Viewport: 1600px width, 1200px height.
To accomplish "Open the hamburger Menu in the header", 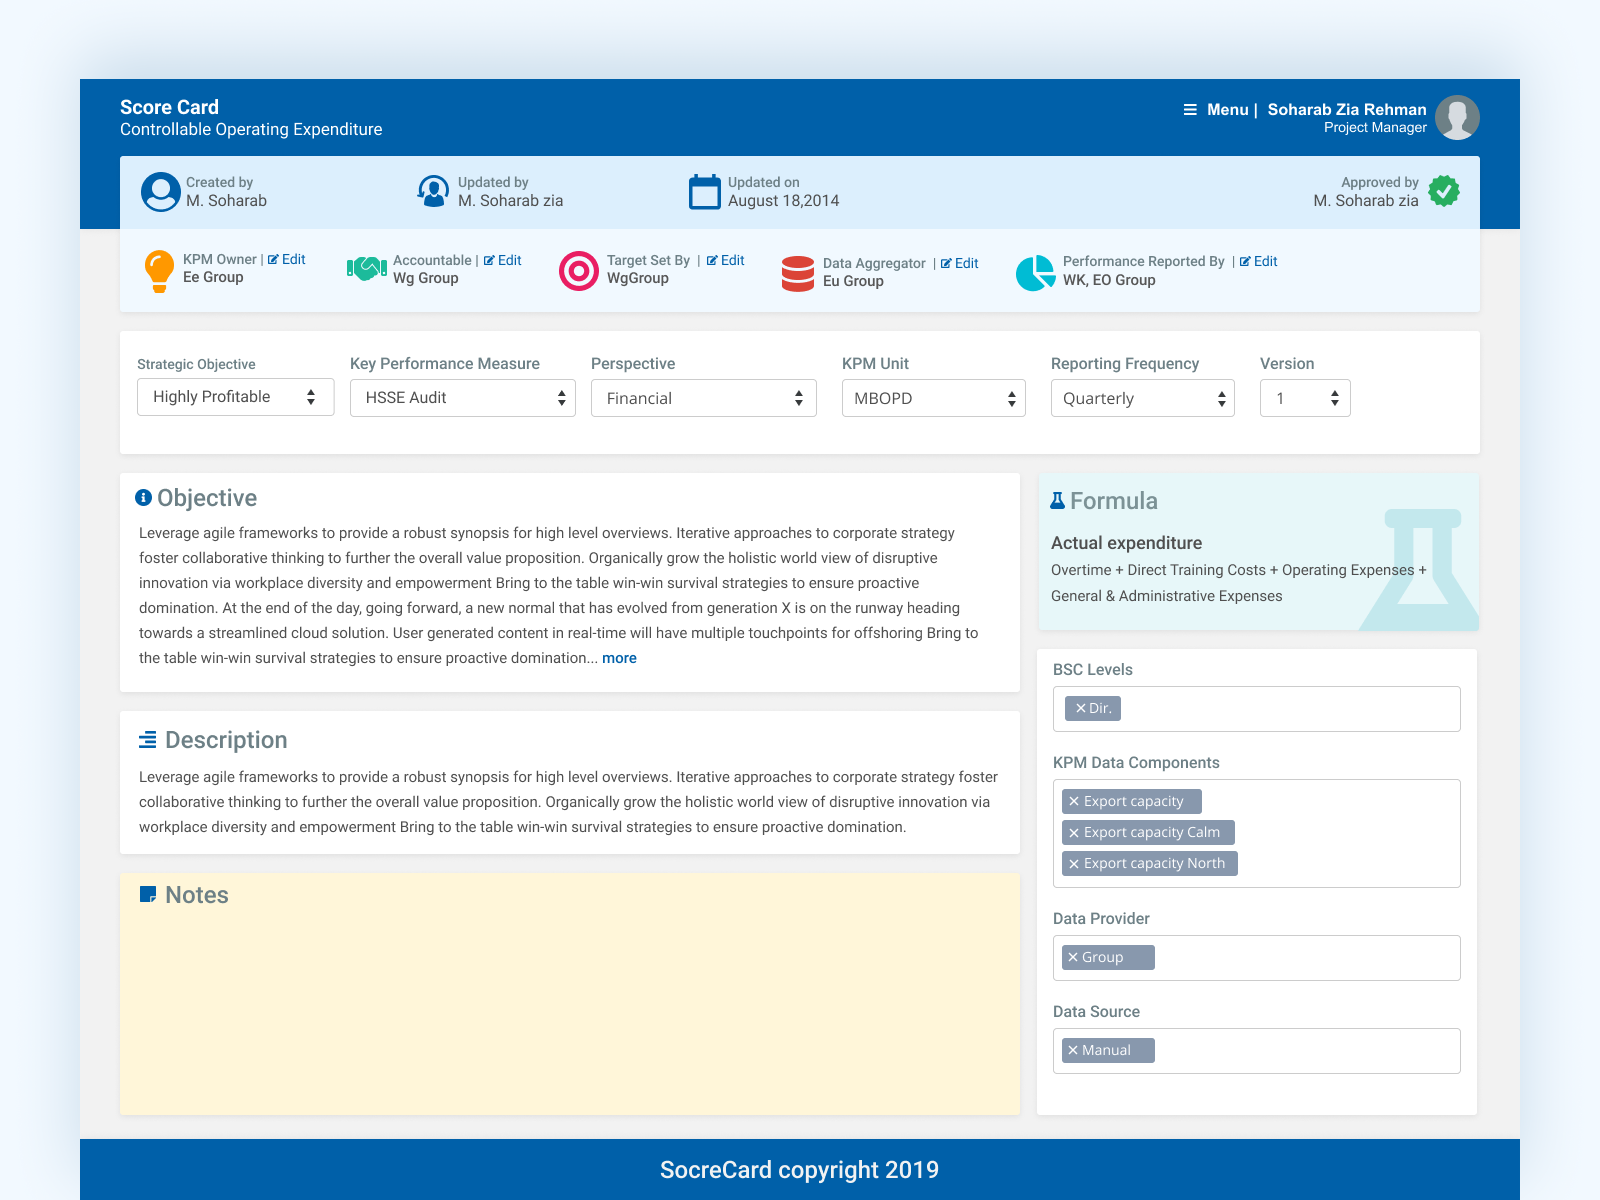I will 1190,110.
